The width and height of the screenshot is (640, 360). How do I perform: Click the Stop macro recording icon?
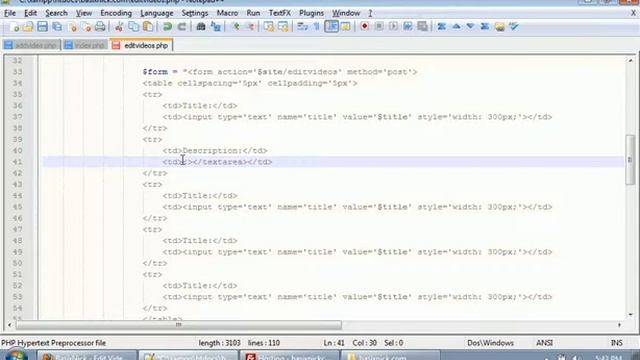click(x=379, y=27)
